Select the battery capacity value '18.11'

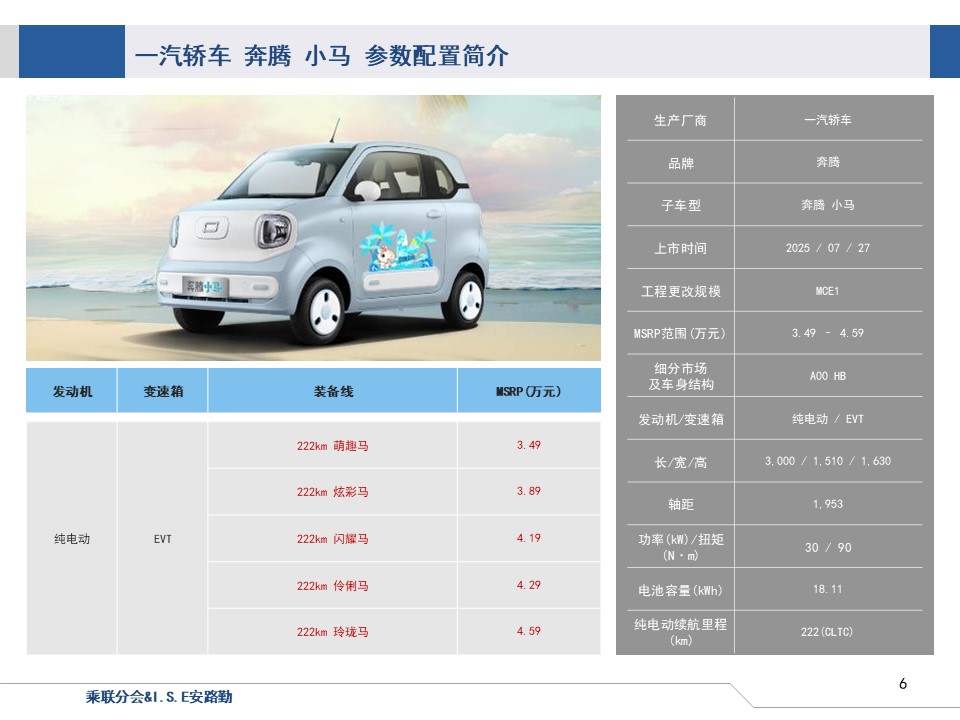[x=828, y=589]
